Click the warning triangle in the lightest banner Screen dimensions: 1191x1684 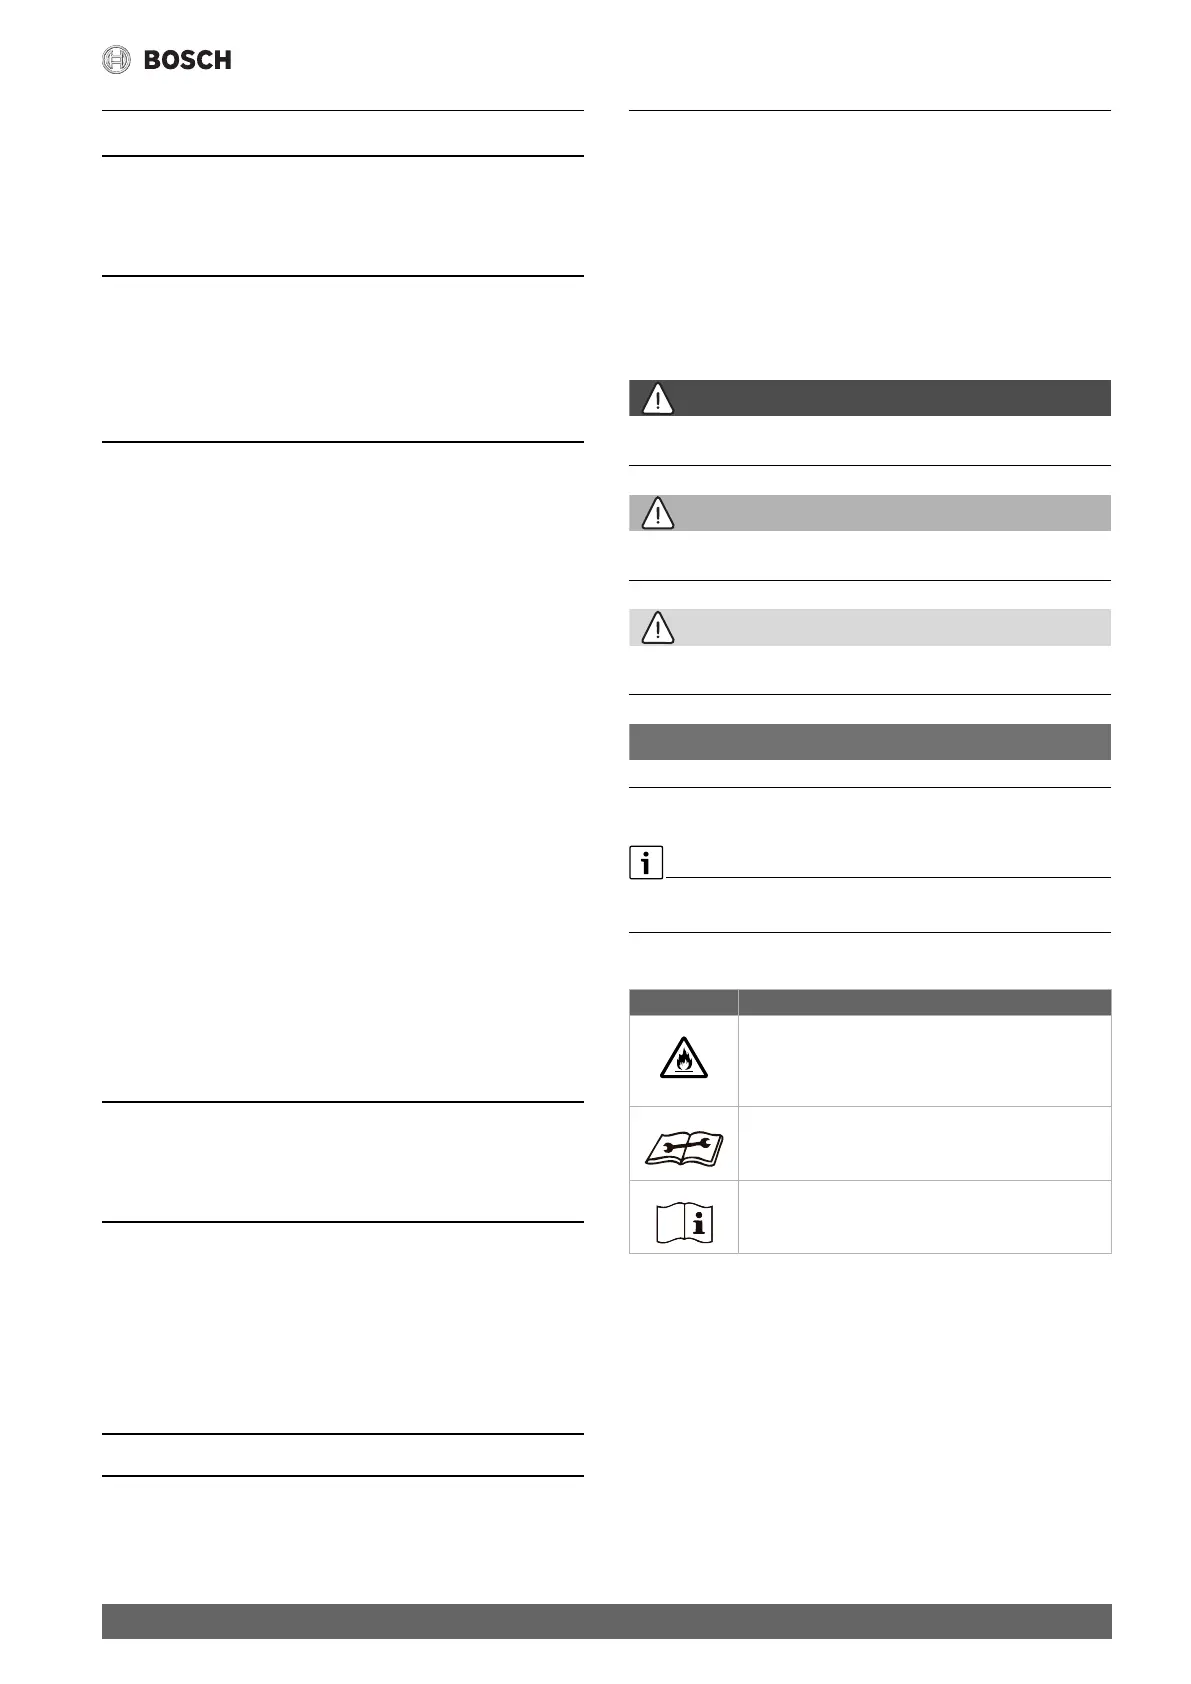[657, 628]
